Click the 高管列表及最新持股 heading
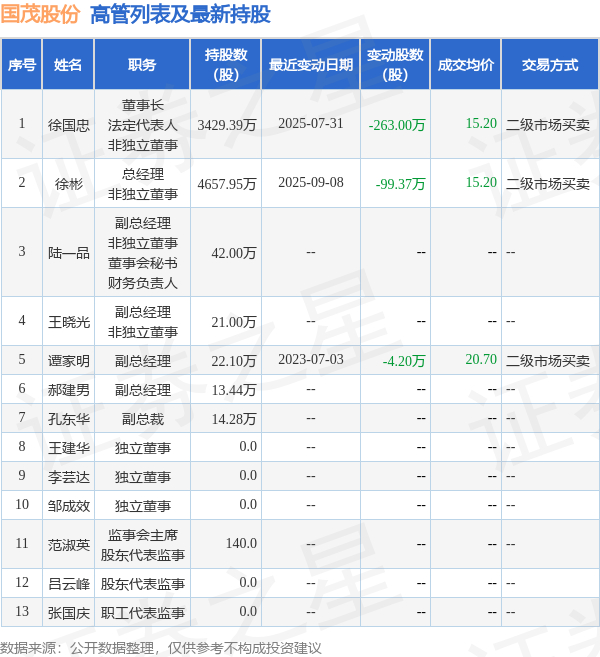This screenshot has width=600, height=657. pos(180,14)
